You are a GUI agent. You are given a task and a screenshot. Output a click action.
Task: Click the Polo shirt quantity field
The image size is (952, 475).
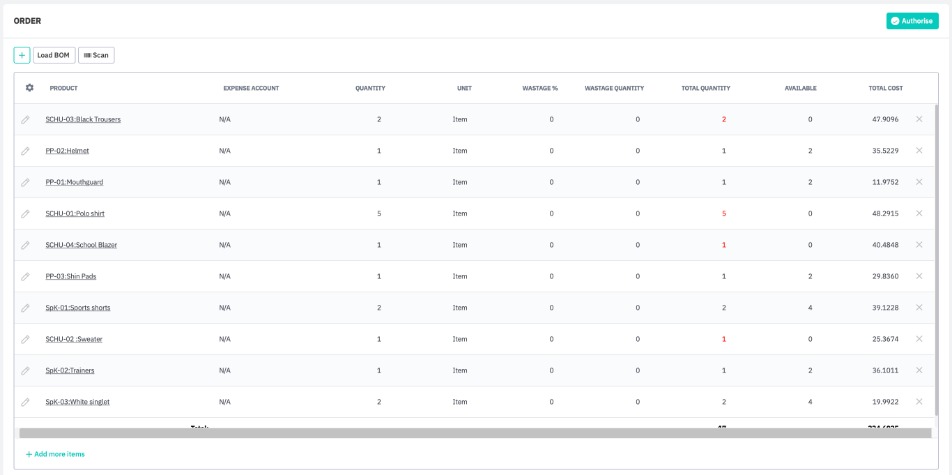(379, 213)
